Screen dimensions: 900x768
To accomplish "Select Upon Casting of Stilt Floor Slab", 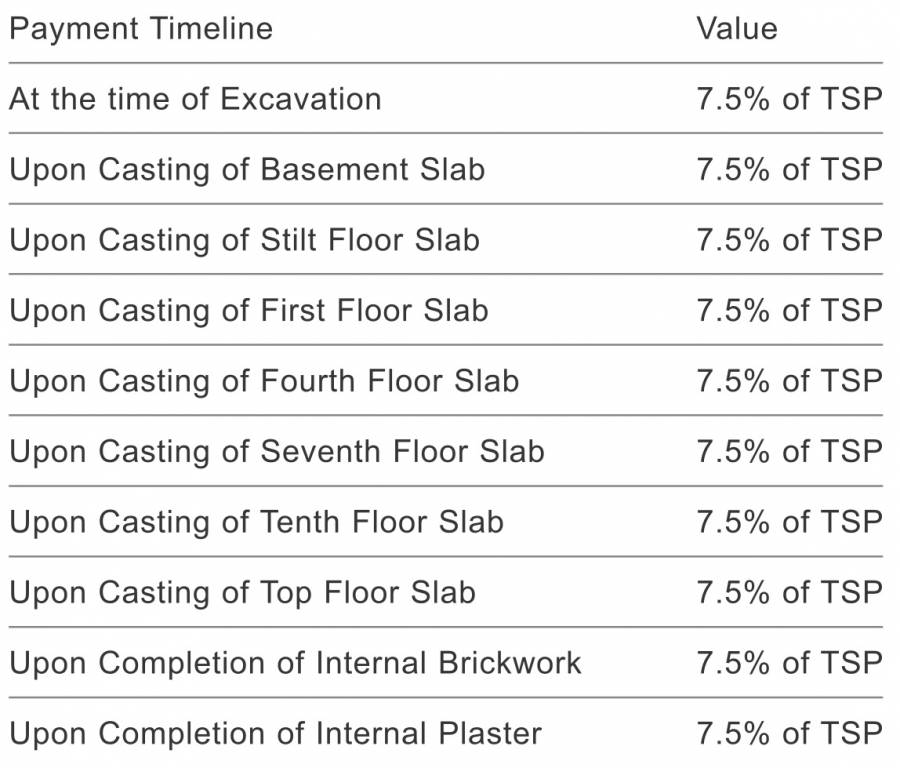I will 245,241.
